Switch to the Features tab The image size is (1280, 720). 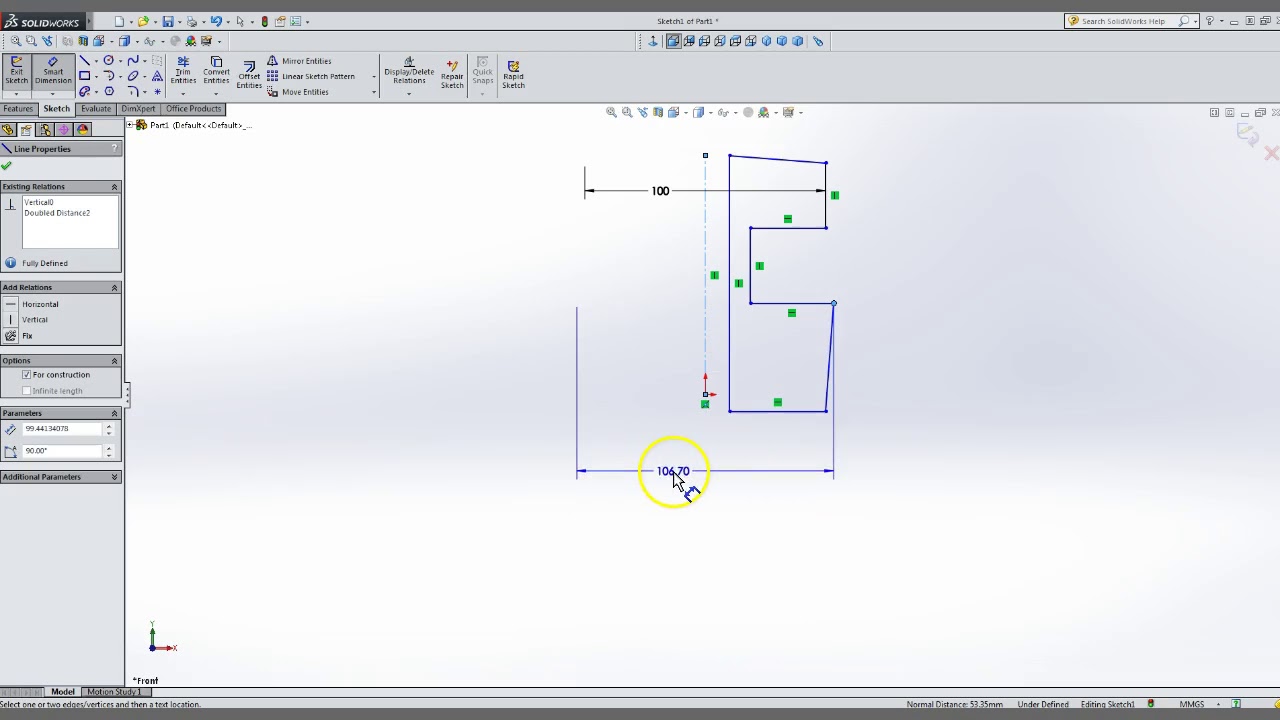(18, 109)
